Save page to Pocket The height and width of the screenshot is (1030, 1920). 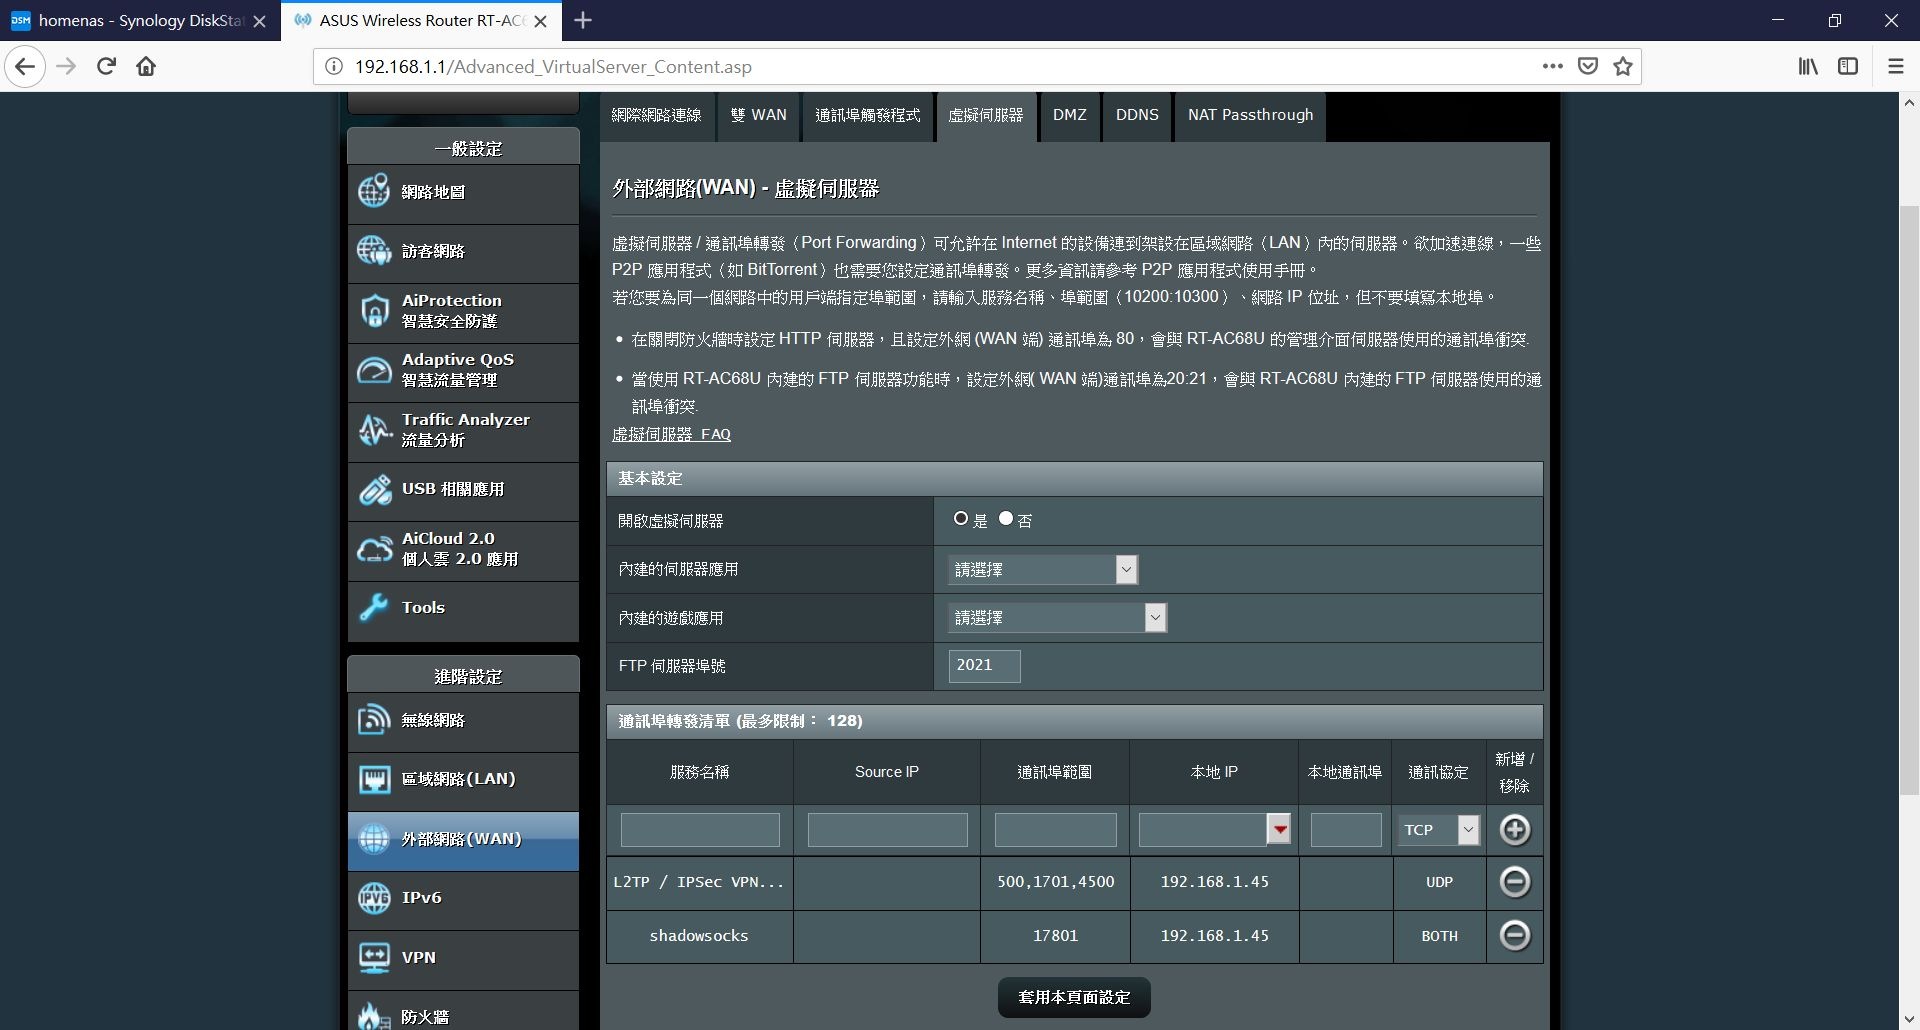1587,66
